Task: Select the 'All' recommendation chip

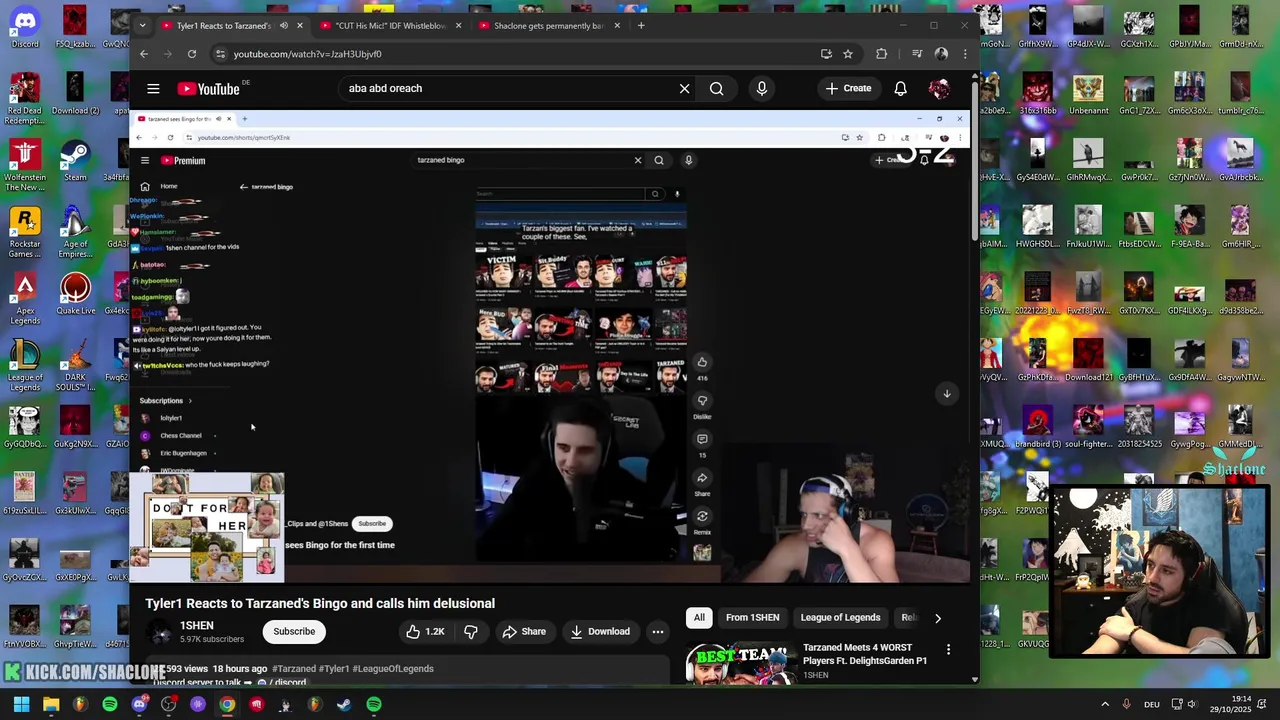Action: click(x=699, y=618)
